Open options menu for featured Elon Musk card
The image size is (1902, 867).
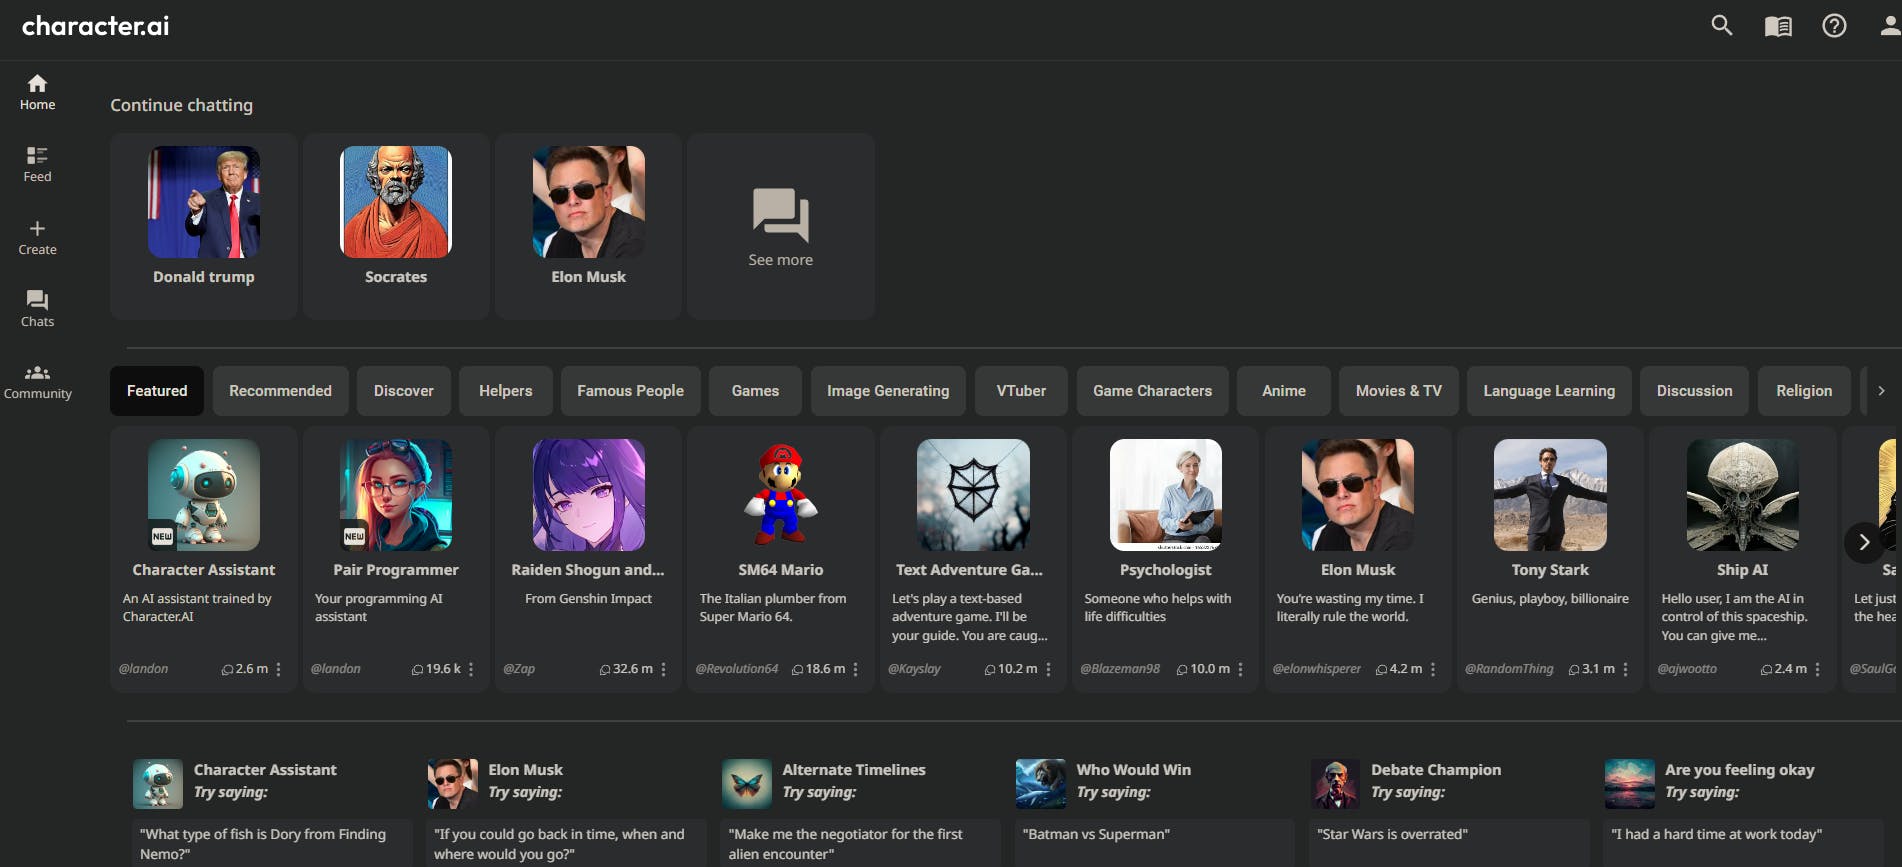click(1433, 669)
